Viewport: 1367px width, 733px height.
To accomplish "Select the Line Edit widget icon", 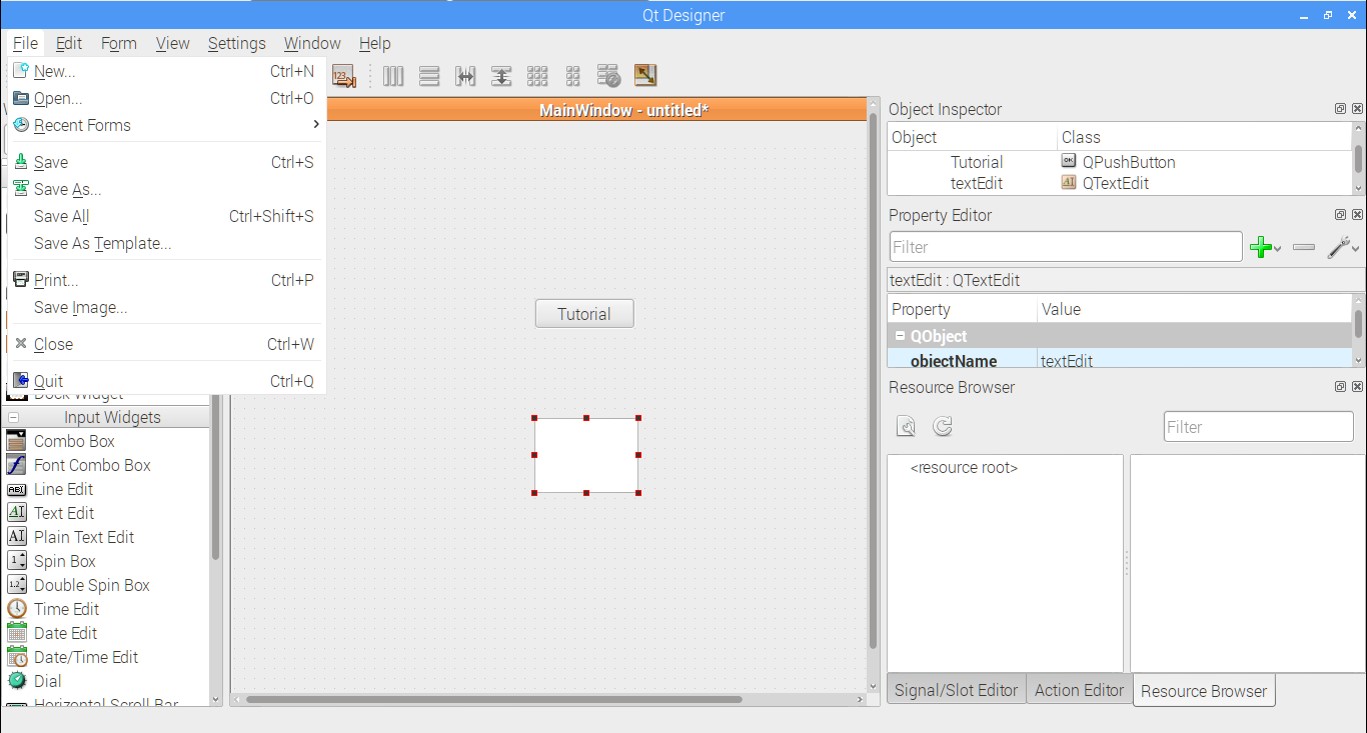I will [17, 489].
